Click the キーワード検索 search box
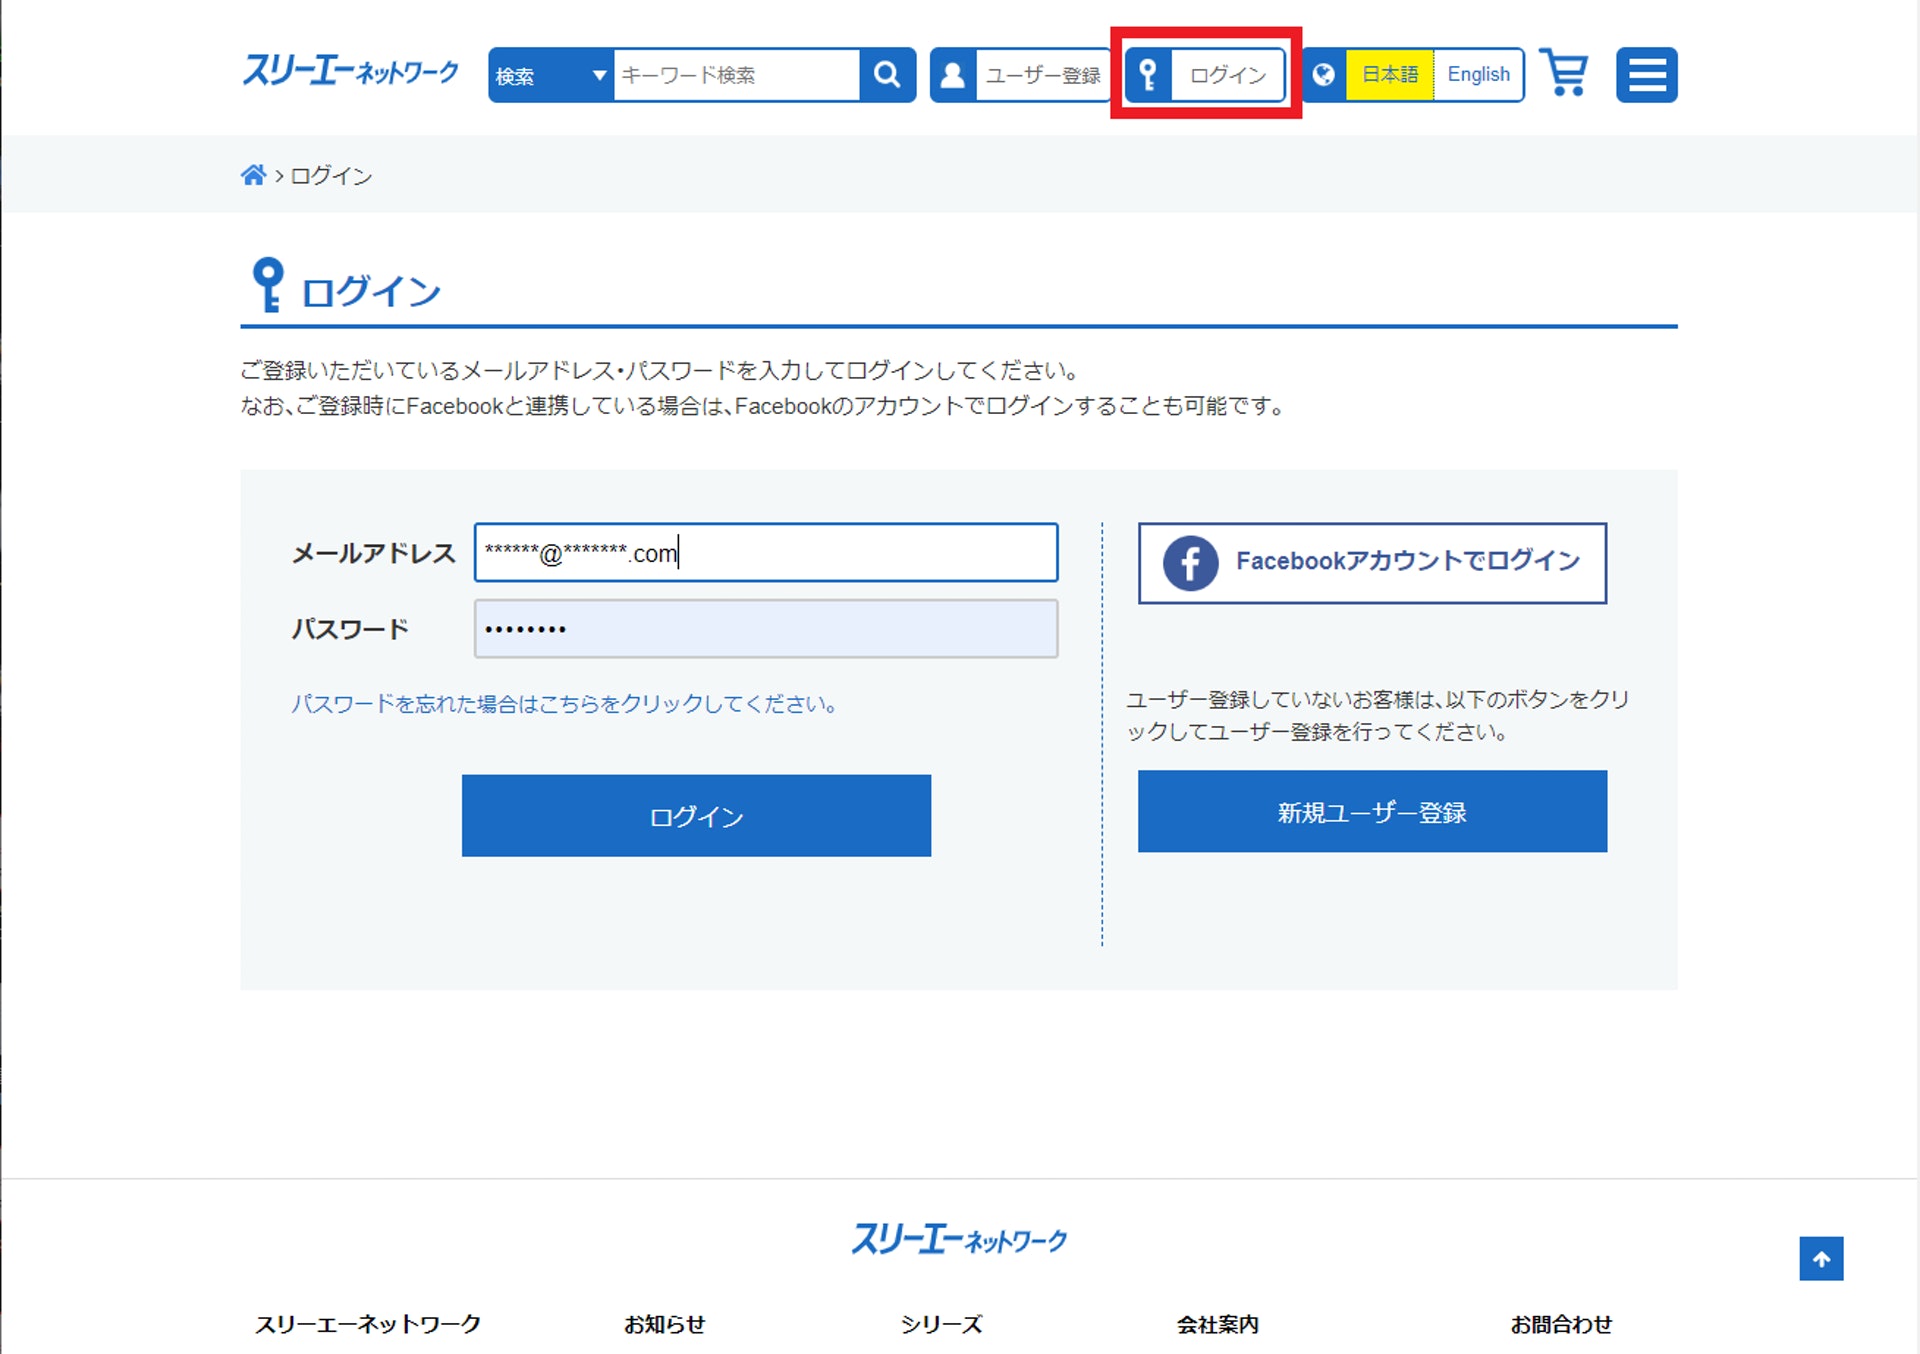 (x=735, y=75)
